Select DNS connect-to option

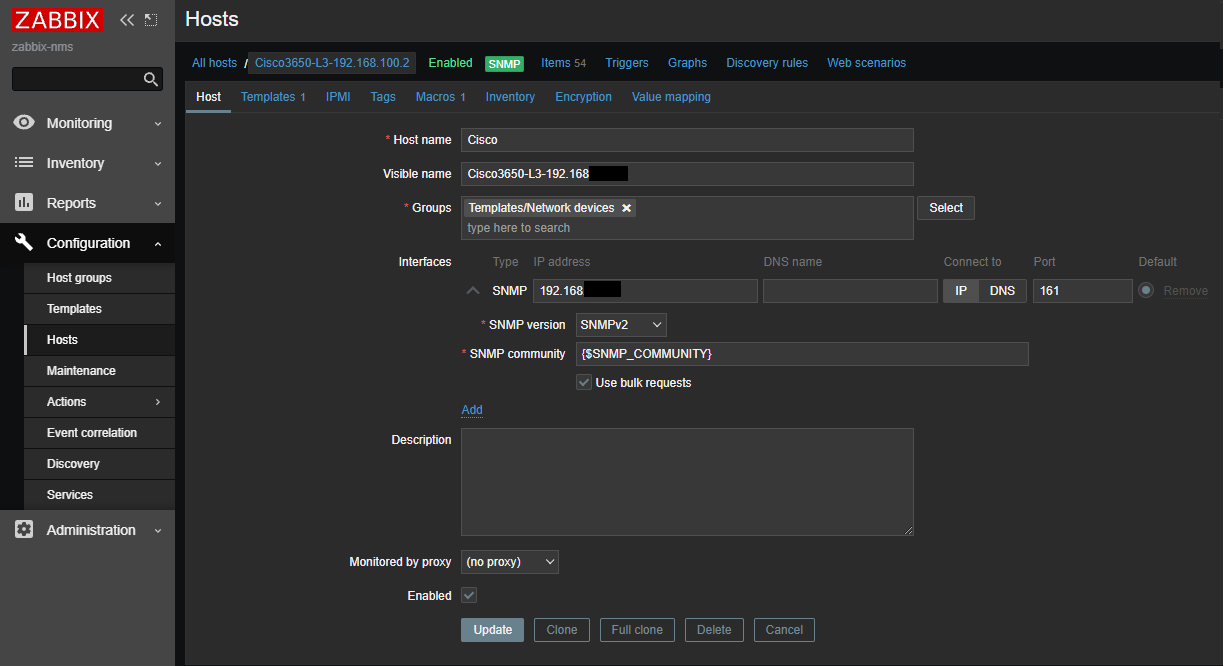pyautogui.click(x=1002, y=291)
